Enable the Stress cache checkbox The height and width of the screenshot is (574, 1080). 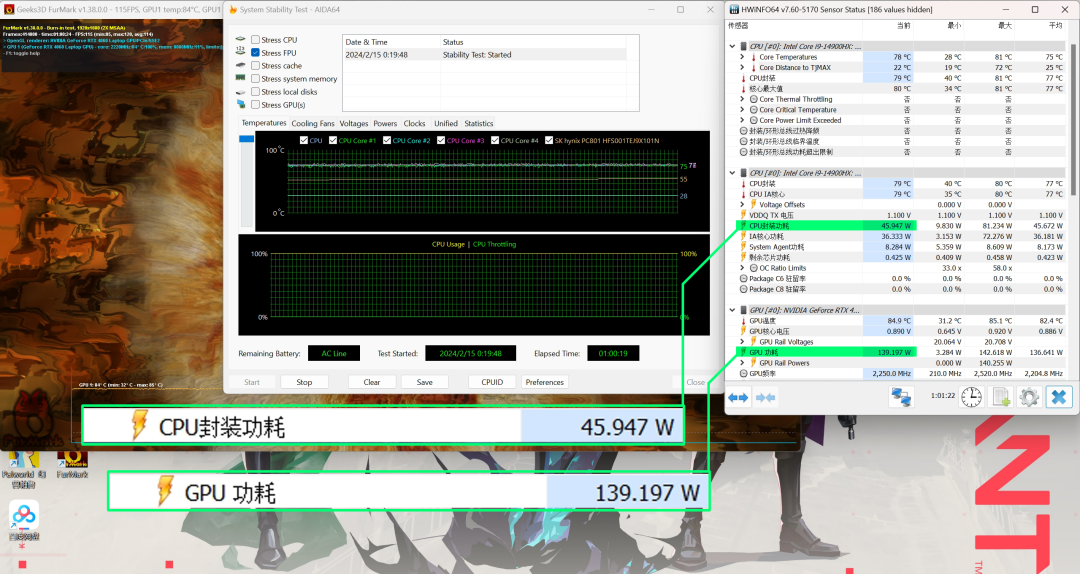coord(256,66)
